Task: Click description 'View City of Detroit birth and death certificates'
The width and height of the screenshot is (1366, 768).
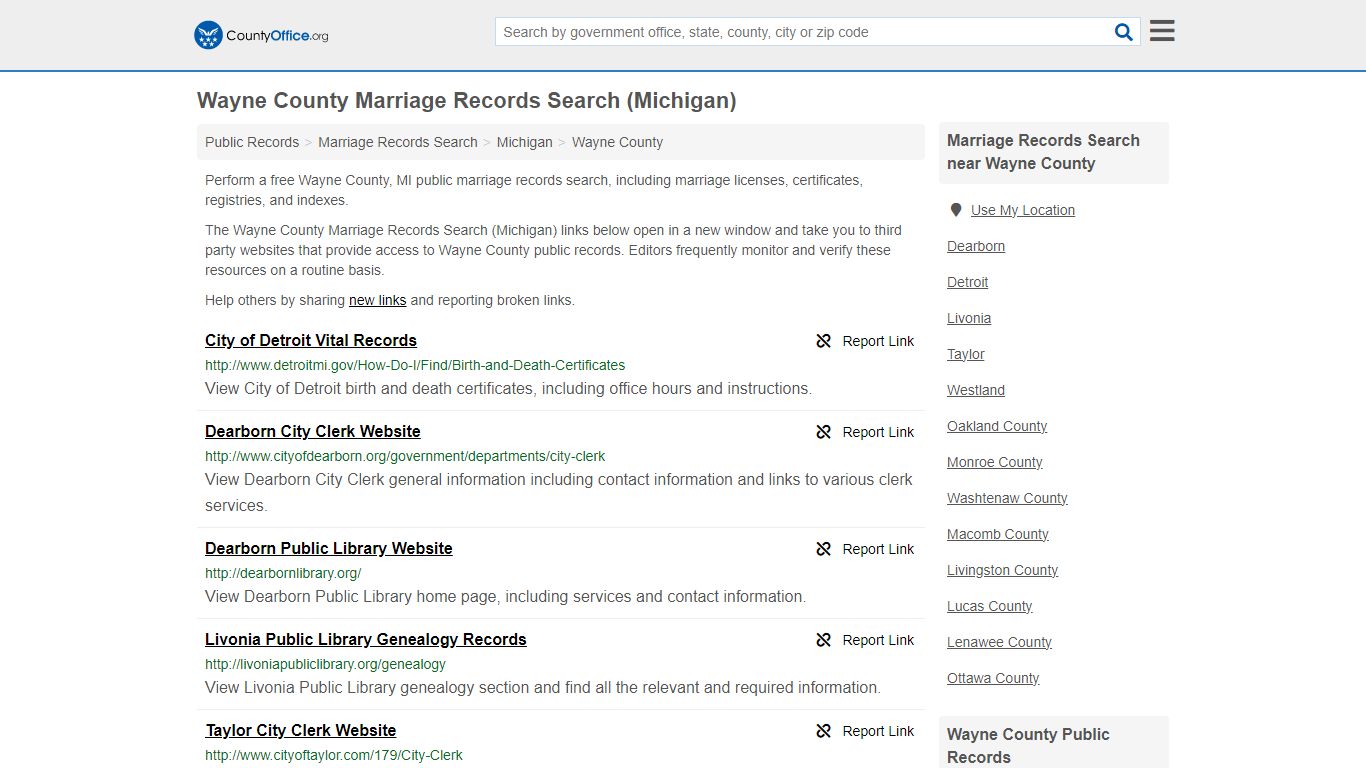Action: pos(508,388)
